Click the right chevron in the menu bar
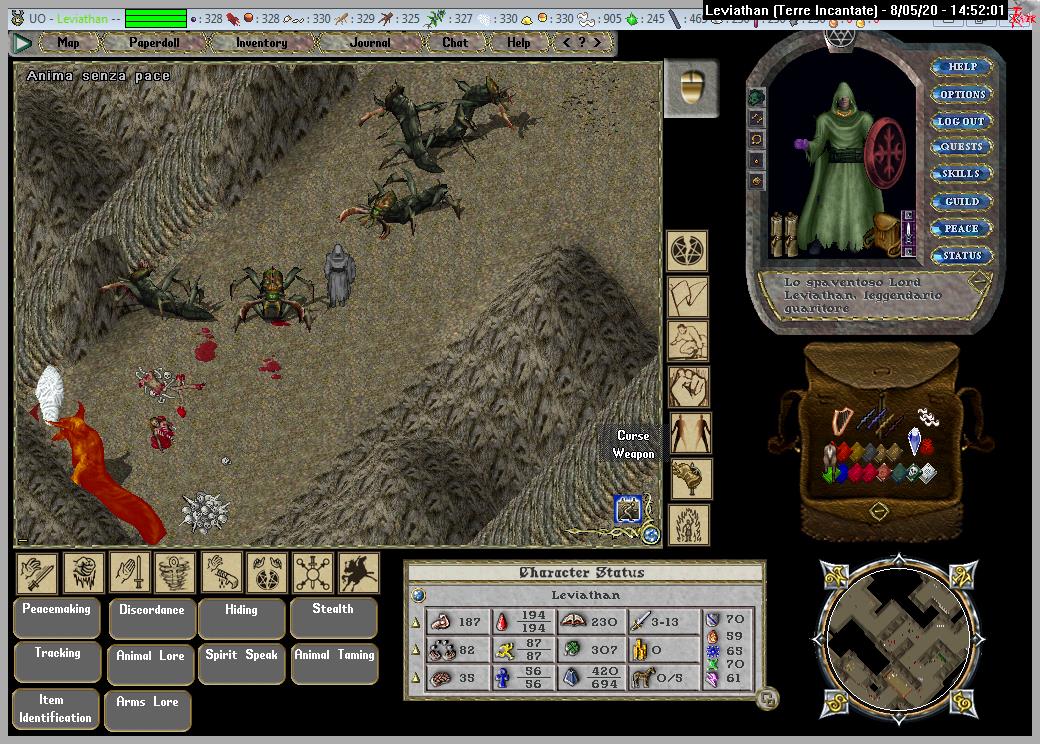This screenshot has width=1040, height=744. coord(598,42)
